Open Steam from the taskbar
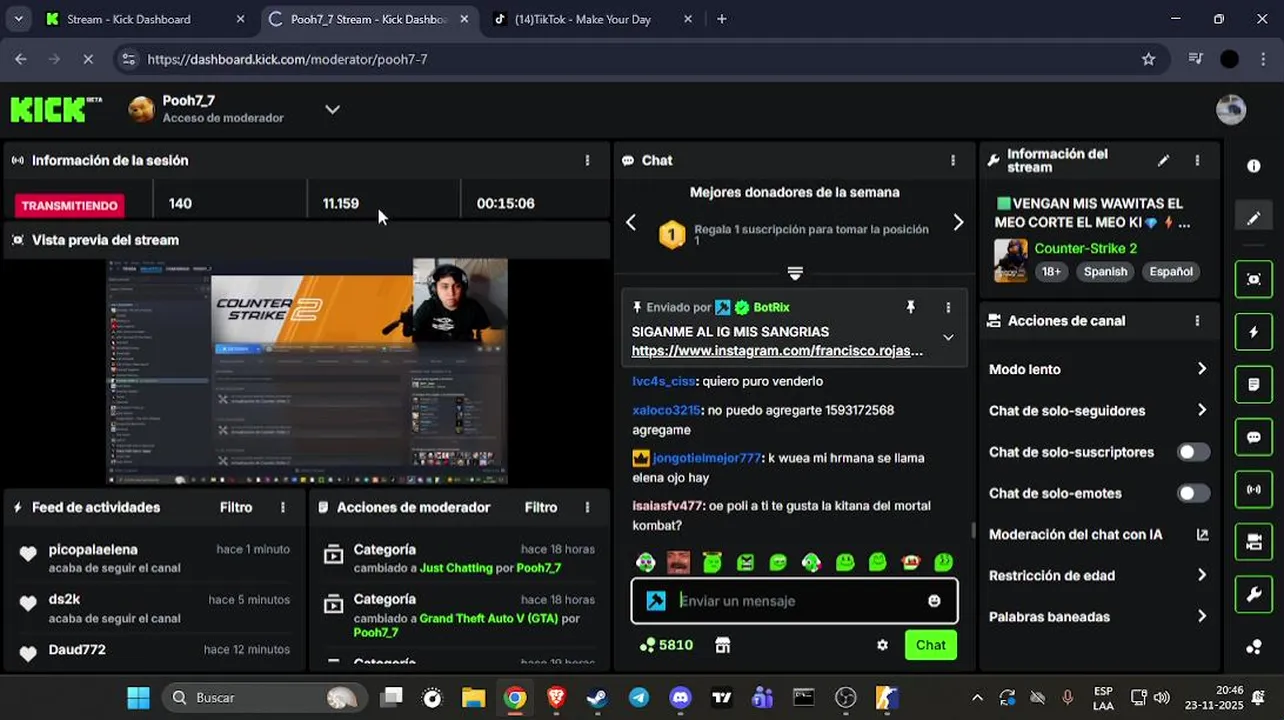Viewport: 1284px width, 720px height. (x=597, y=697)
